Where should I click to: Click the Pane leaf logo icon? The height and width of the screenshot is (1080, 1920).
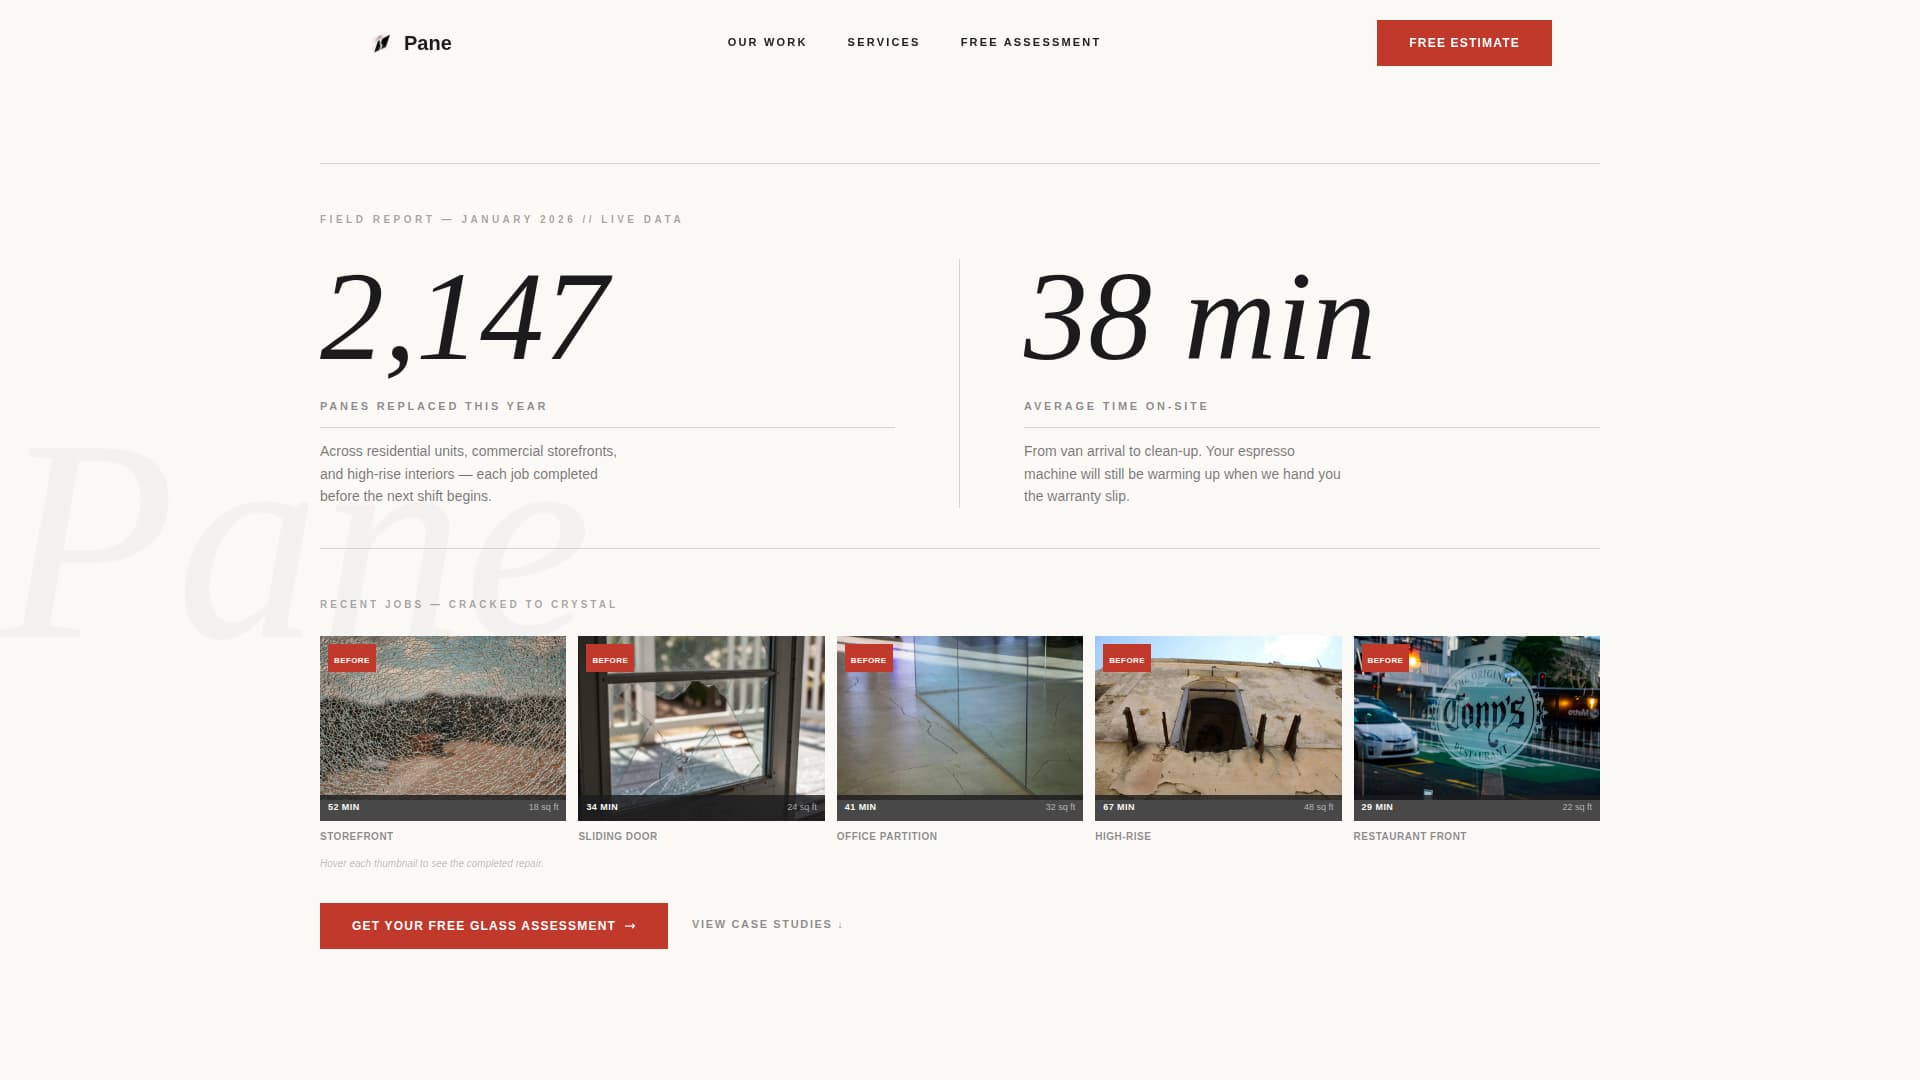(381, 43)
